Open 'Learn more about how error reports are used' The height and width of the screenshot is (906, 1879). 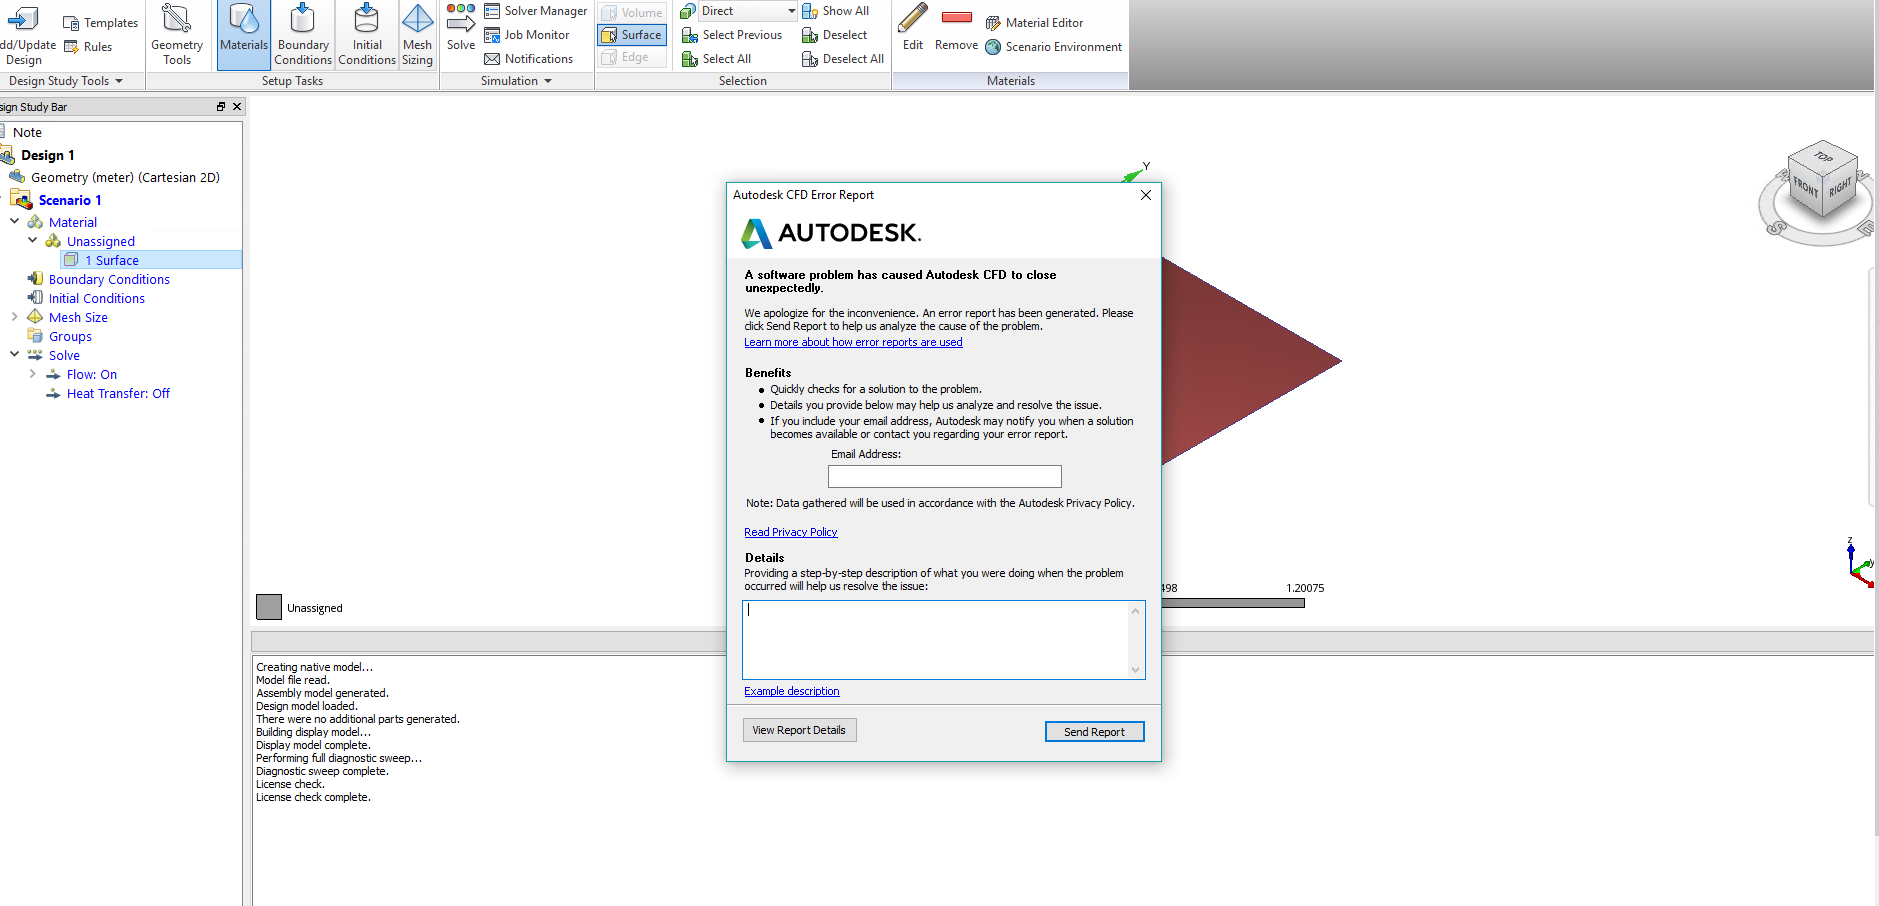[x=853, y=342]
